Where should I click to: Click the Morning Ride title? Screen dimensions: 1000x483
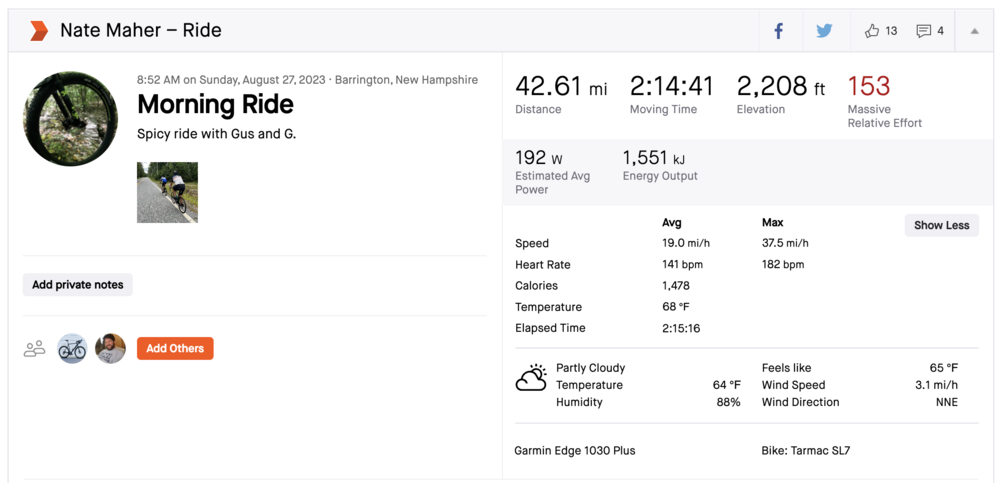tap(215, 104)
